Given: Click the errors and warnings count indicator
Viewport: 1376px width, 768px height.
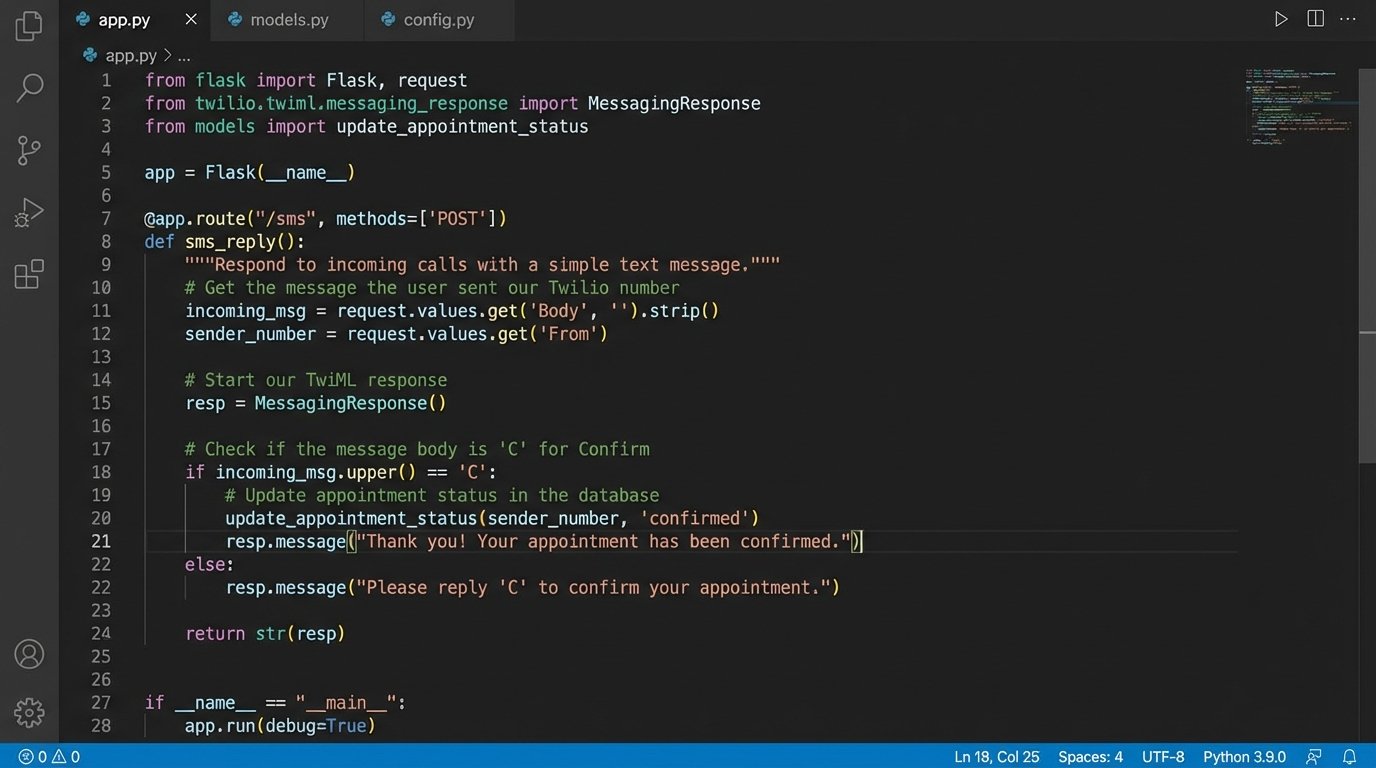Looking at the screenshot, I should 49,757.
